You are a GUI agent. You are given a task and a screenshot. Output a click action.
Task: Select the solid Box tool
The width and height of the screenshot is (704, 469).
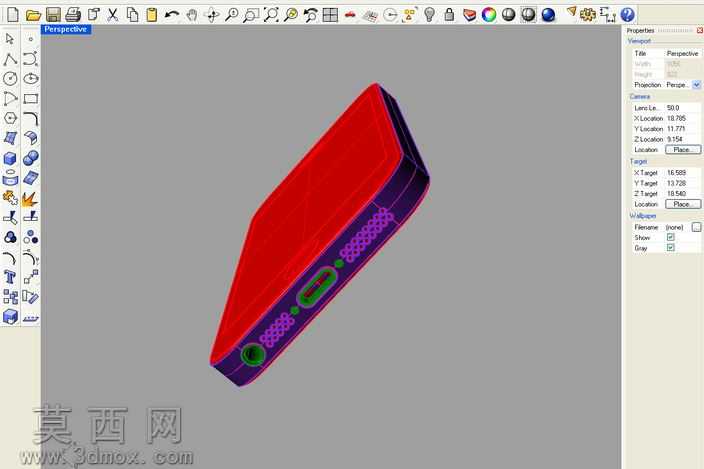click(x=10, y=158)
